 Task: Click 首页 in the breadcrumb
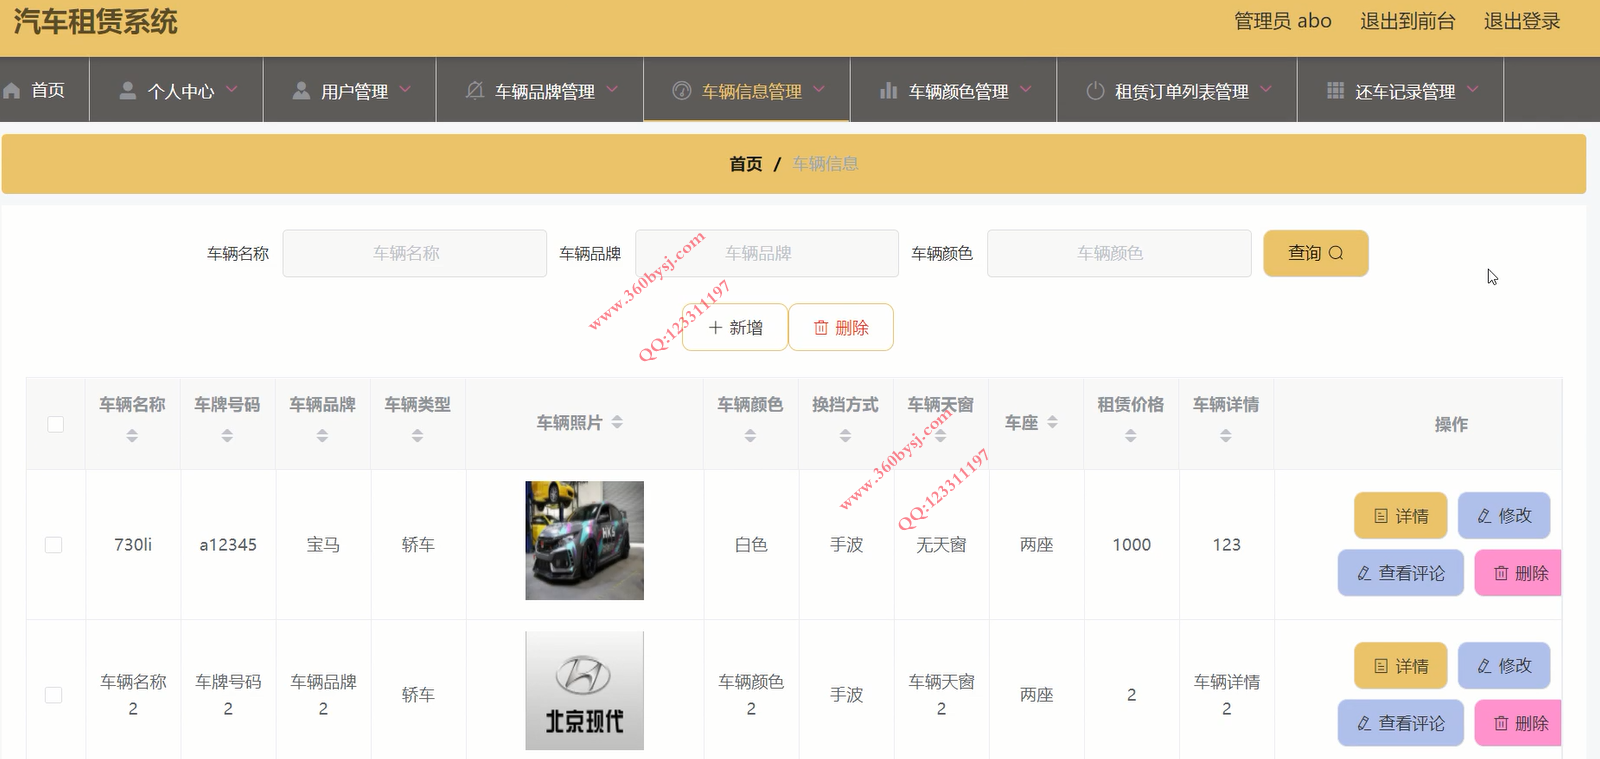pyautogui.click(x=746, y=164)
